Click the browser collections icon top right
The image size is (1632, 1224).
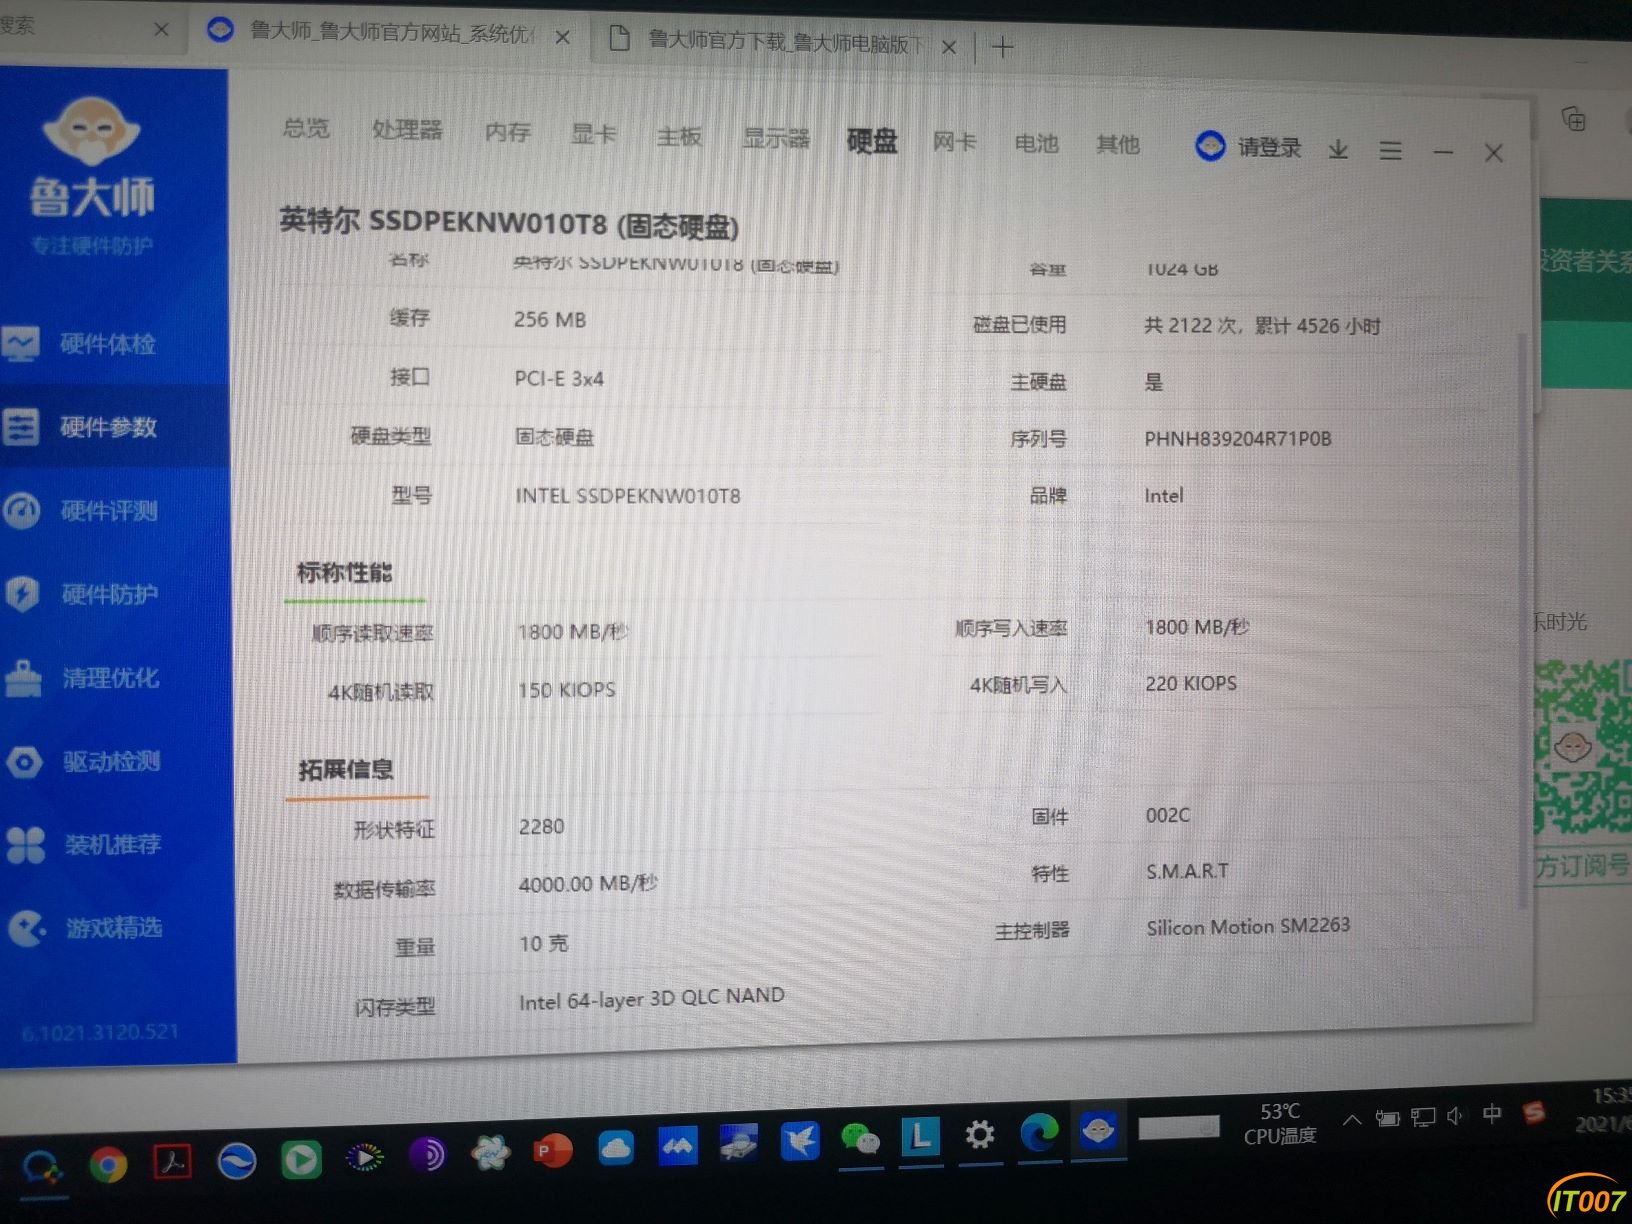coord(1574,120)
